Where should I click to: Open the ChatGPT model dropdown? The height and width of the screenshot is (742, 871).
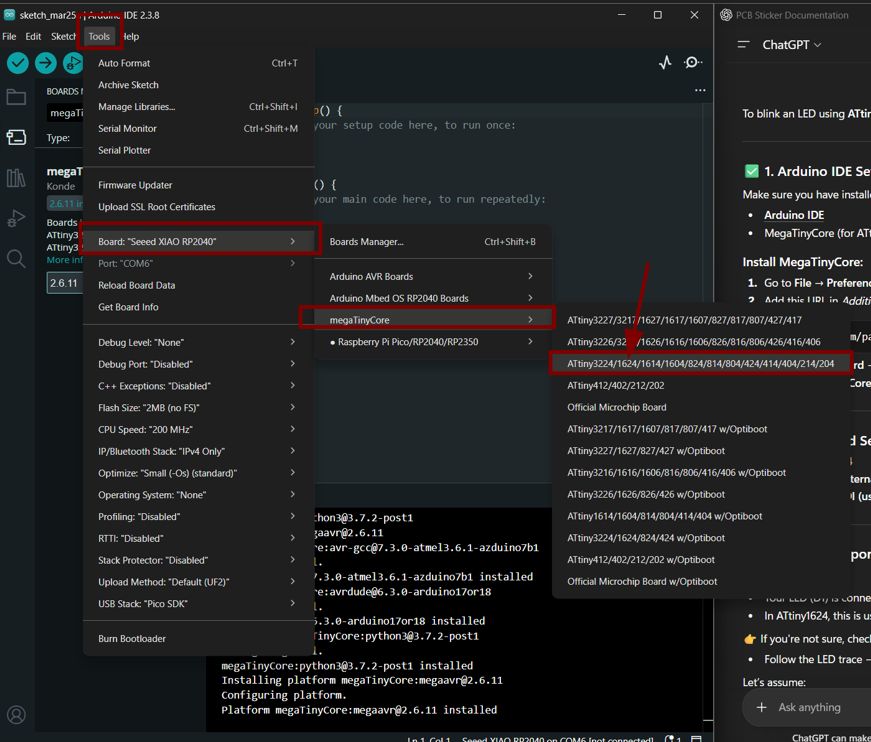(x=792, y=44)
